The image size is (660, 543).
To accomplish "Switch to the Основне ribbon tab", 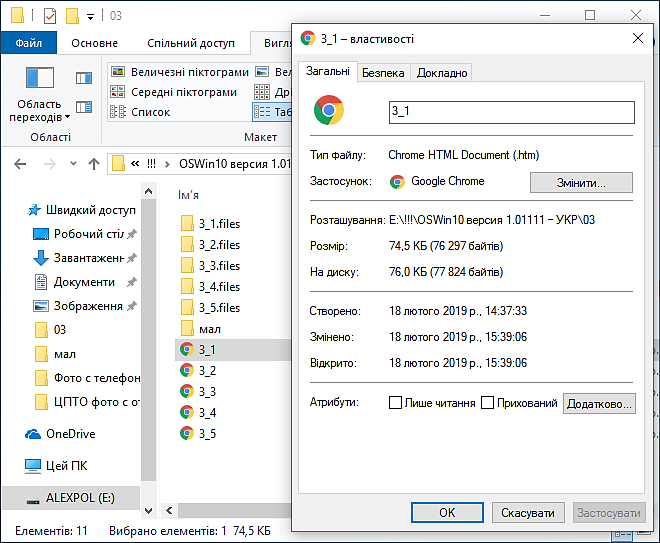I will (x=94, y=43).
